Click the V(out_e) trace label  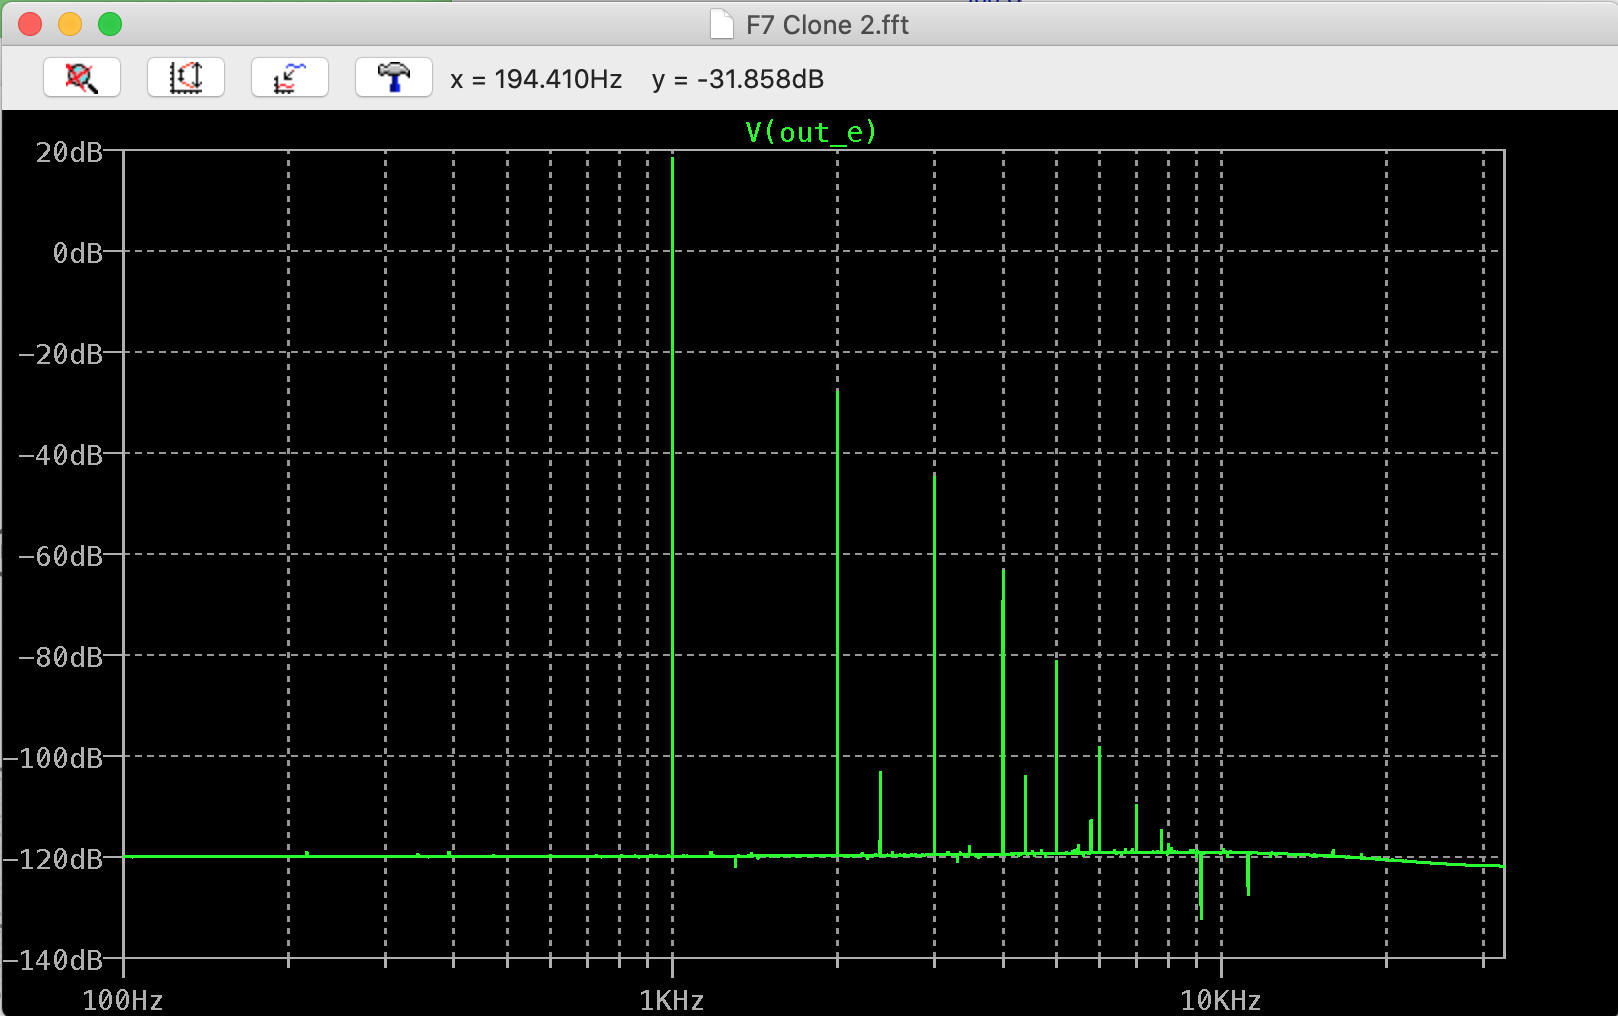click(811, 132)
